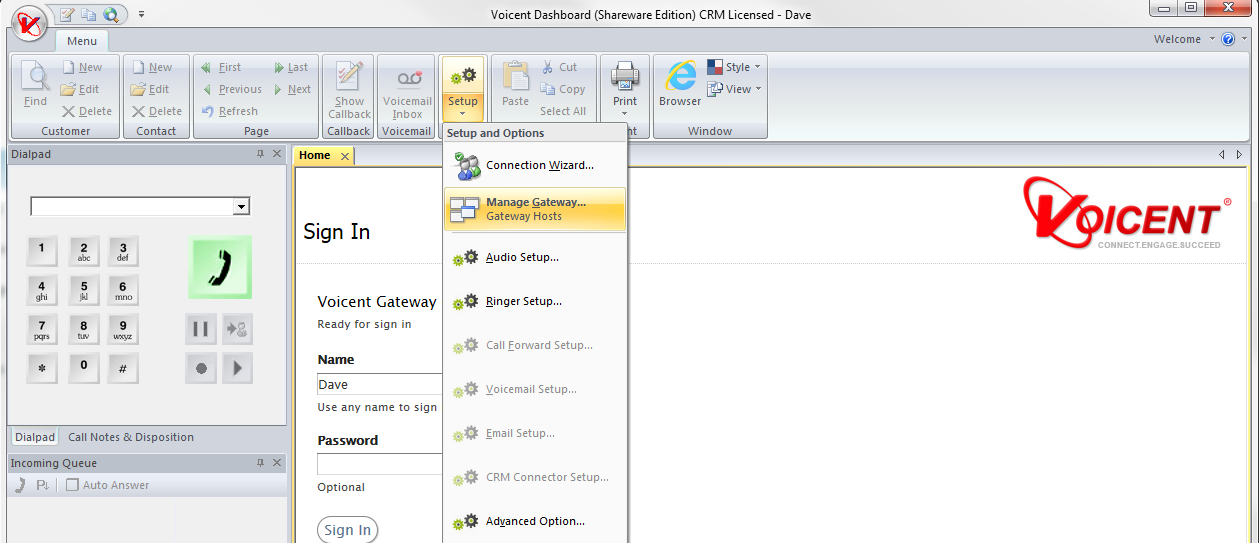The width and height of the screenshot is (1259, 543).
Task: Select Manage Gateway from Setup menu
Action: [535, 209]
